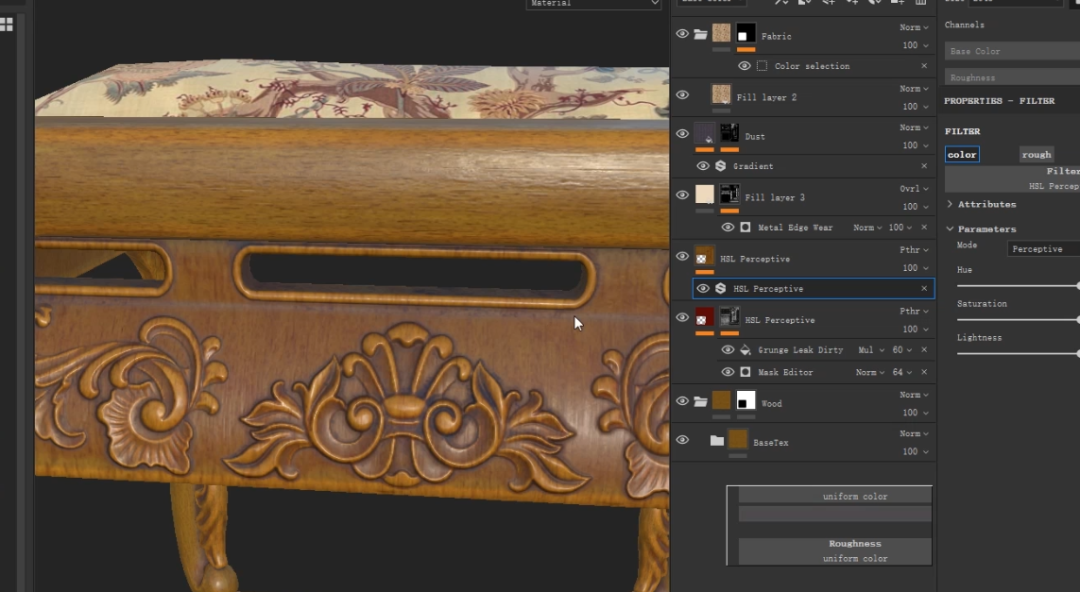Screen dimensions: 1080x592
Task: Open blend mode dropdown for Fill layer 3
Action: (x=908, y=188)
